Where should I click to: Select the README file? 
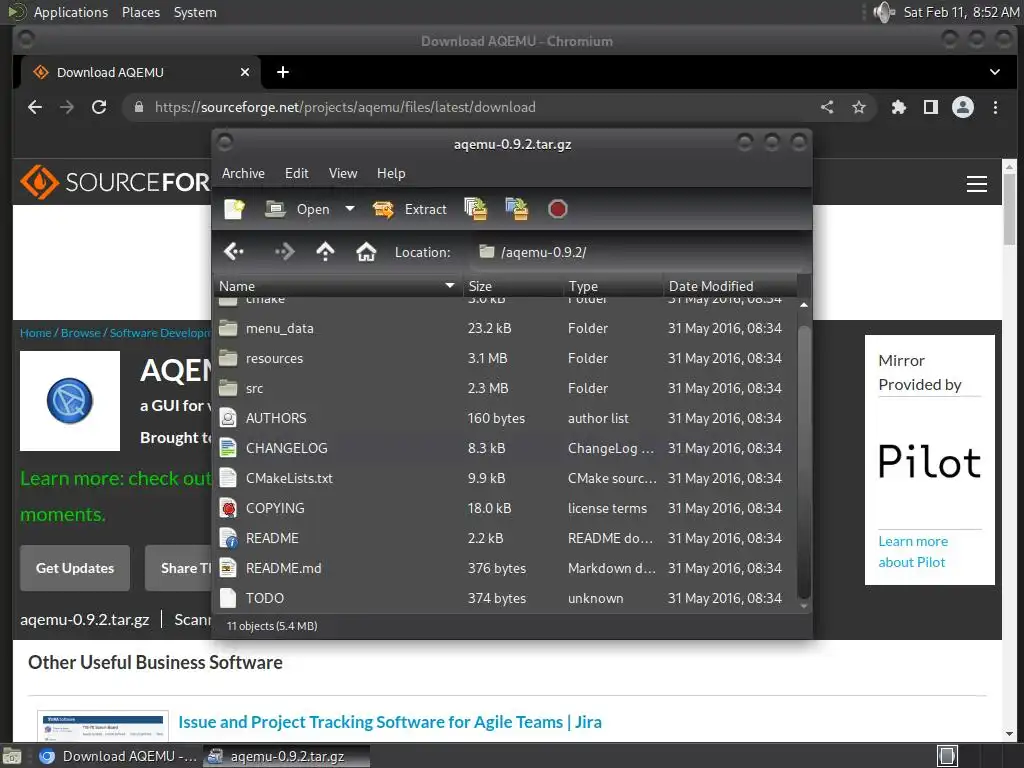pos(505,539)
